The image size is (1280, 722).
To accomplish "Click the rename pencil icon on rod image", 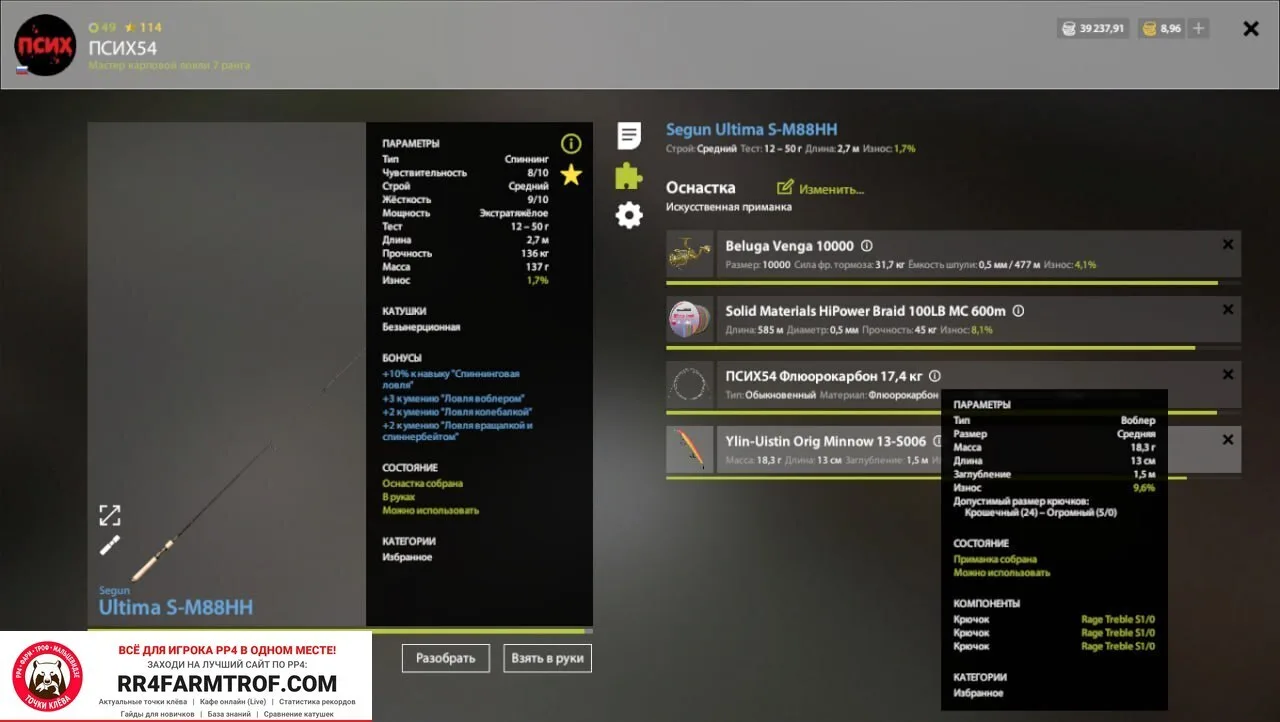I will click(x=110, y=546).
